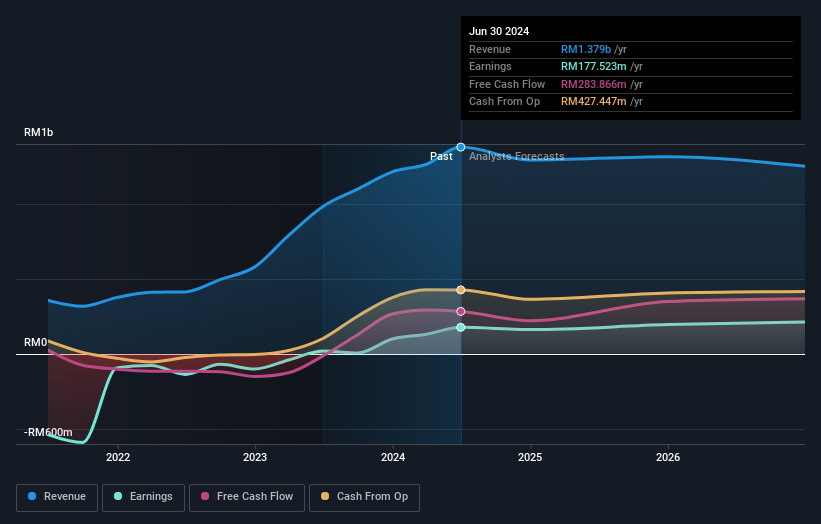Click the 2022 x-axis label
The width and height of the screenshot is (821, 524).
point(118,457)
